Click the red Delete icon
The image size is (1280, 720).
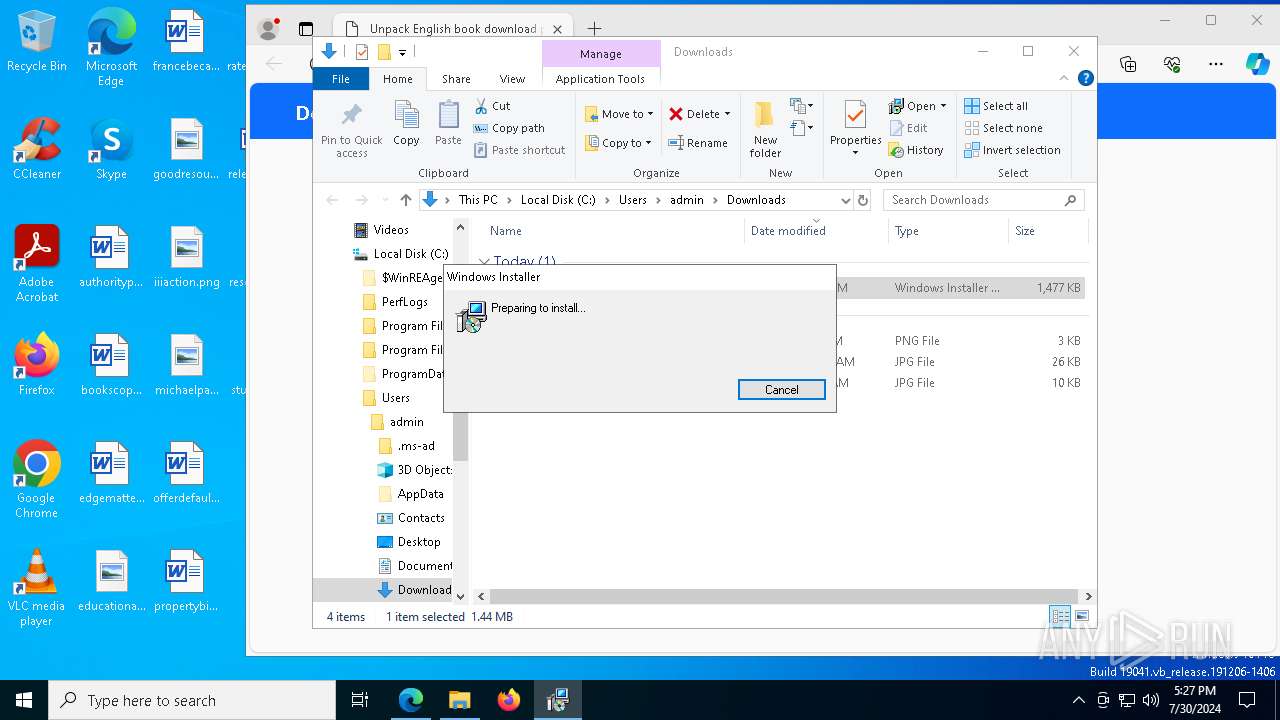tap(676, 114)
